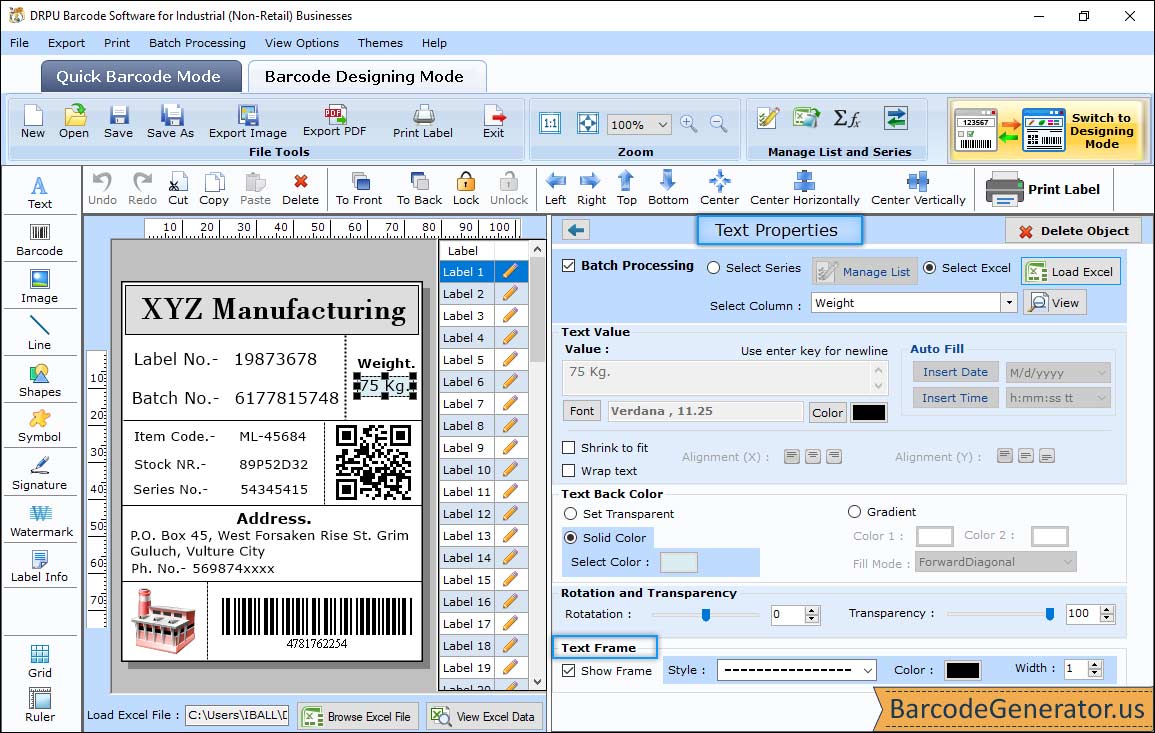The image size is (1155, 733).
Task: Expand Select Column Weight dropdown
Action: 1008,303
